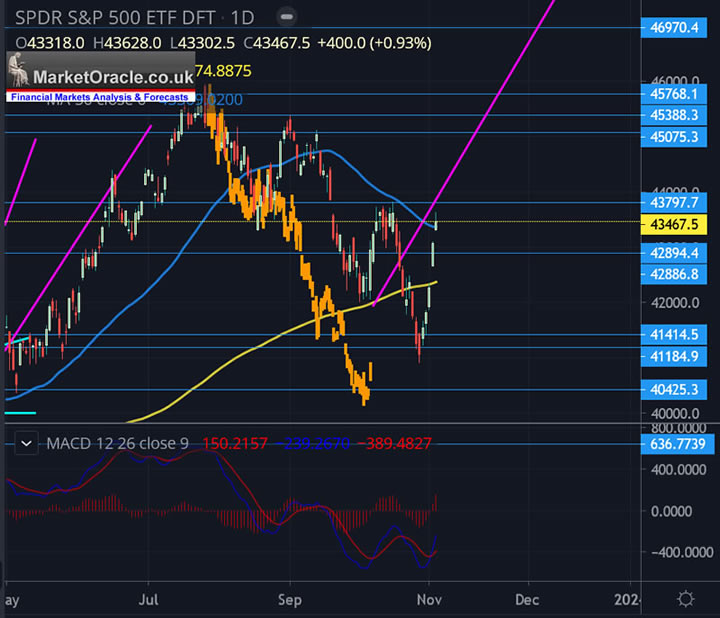Image resolution: width=720 pixels, height=618 pixels.
Task: Click the Nov time axis label
Action: tap(429, 600)
